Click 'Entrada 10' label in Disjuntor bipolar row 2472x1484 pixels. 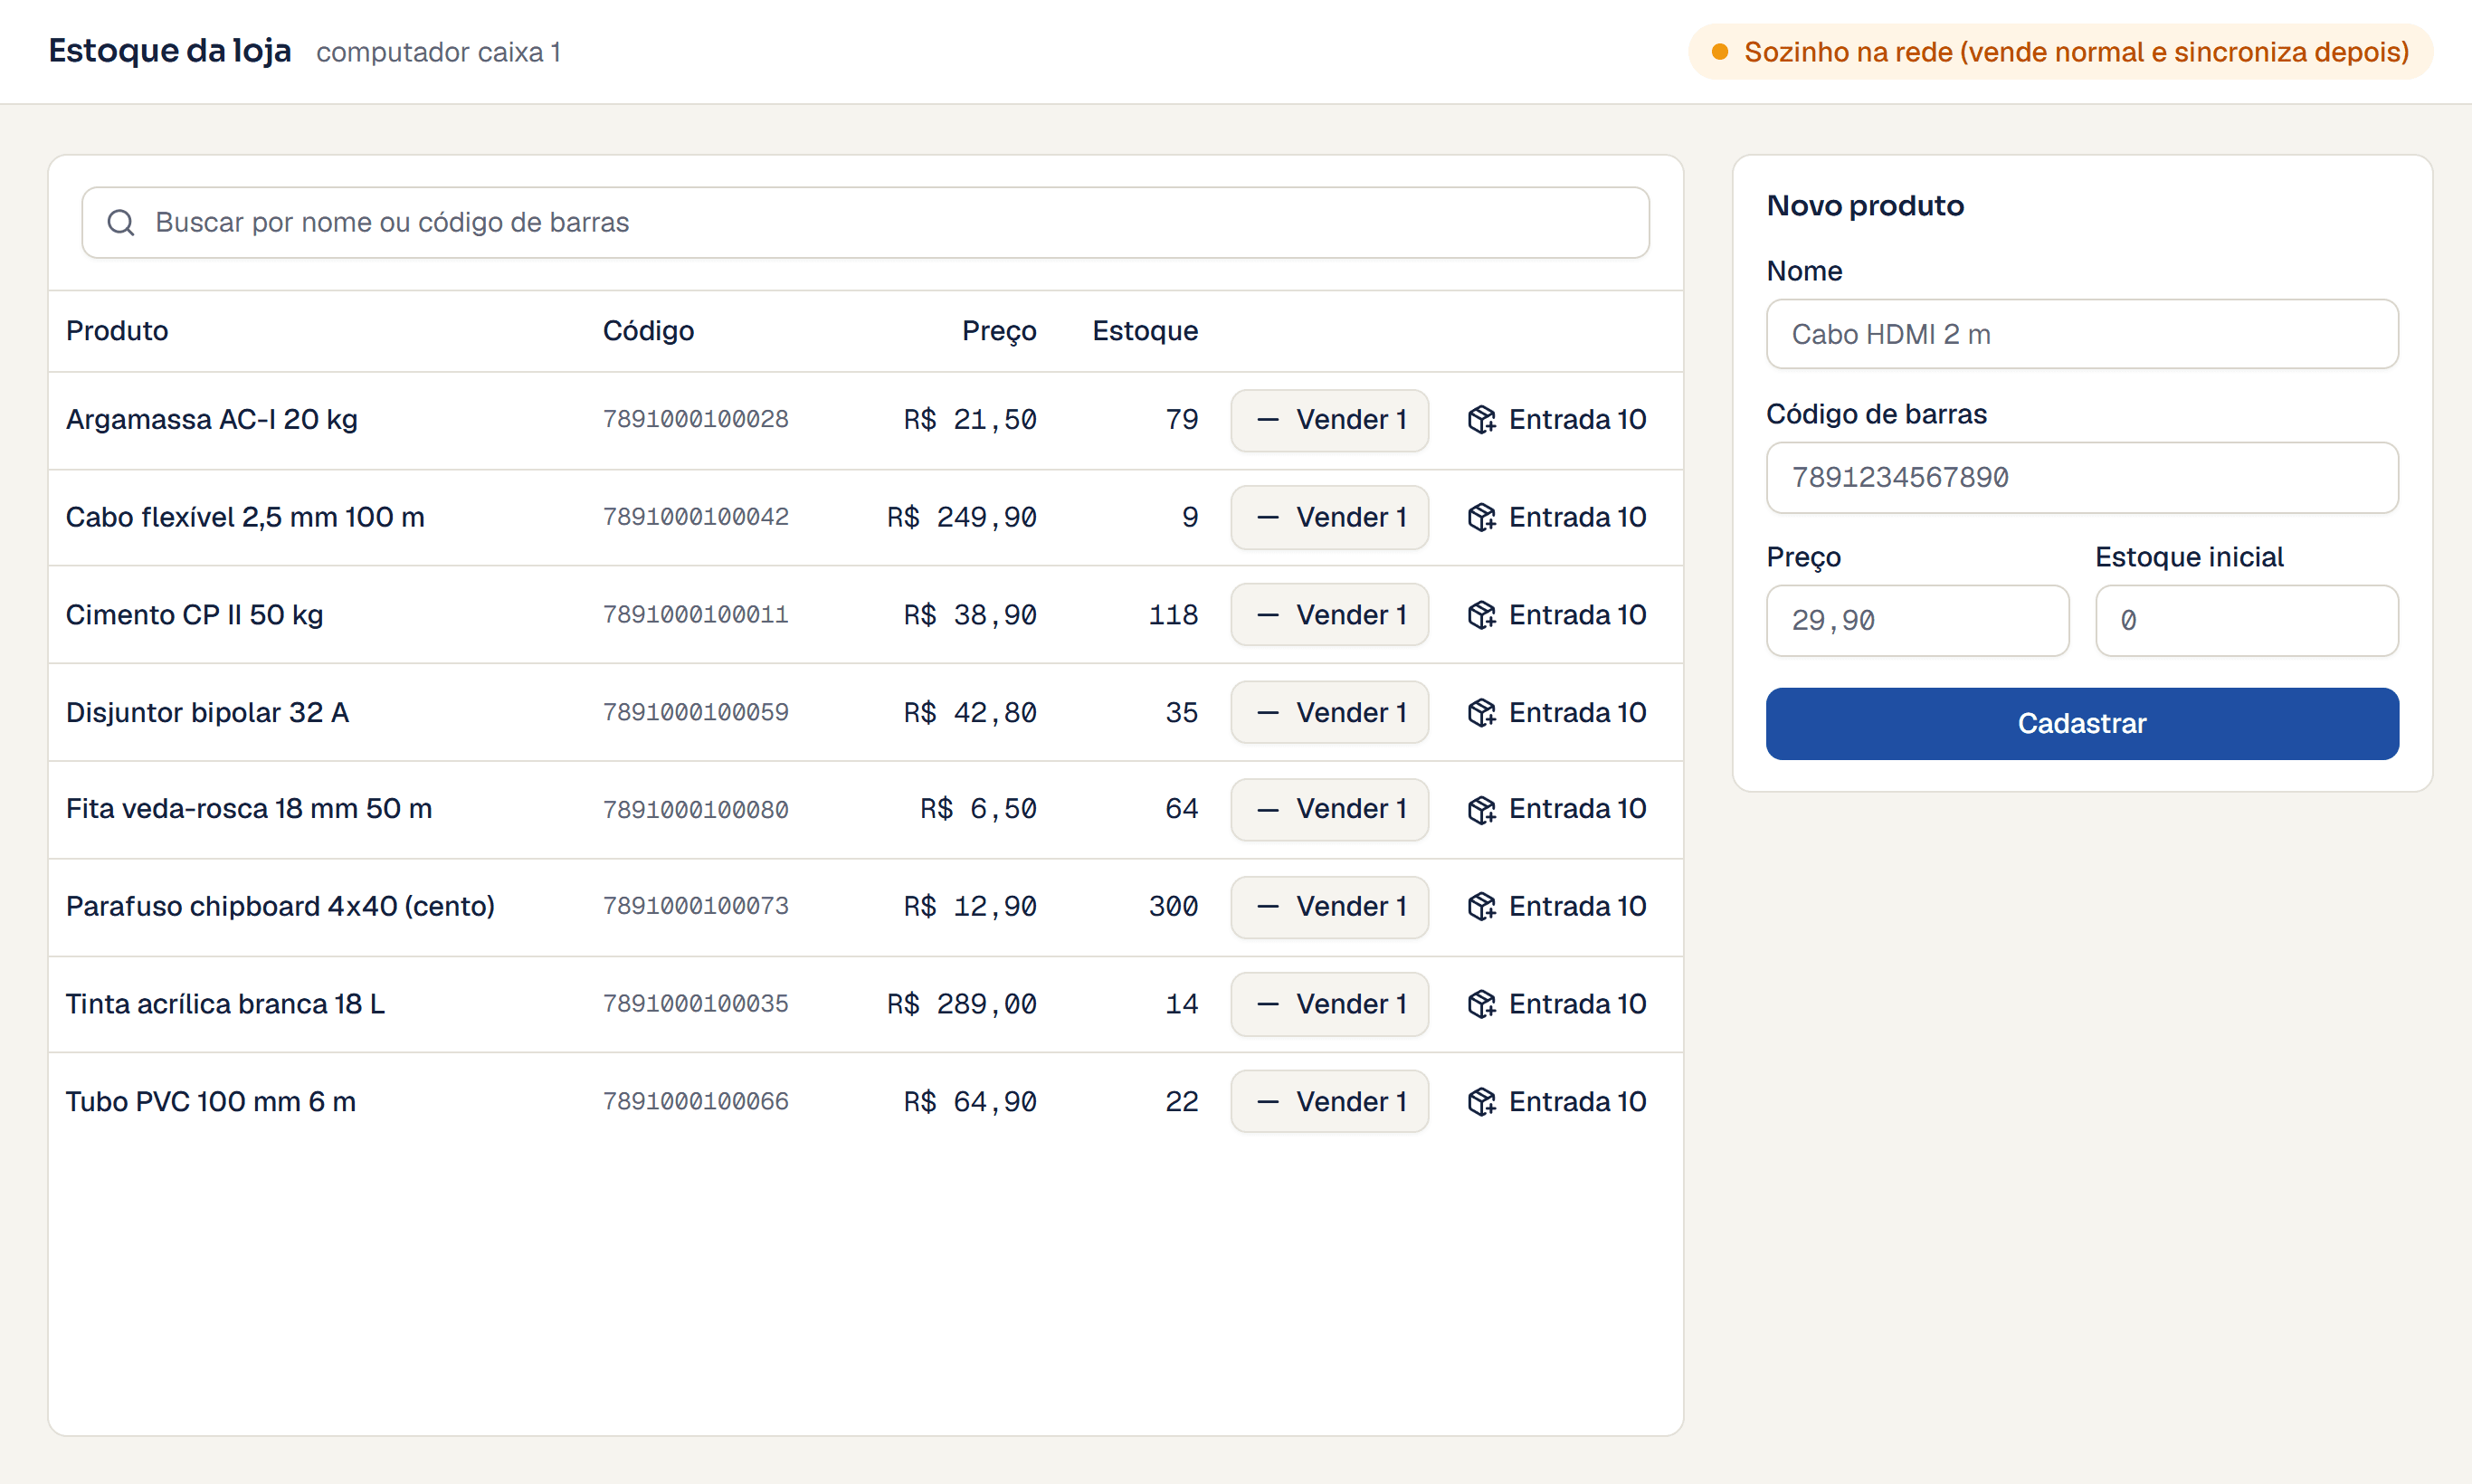(x=1577, y=712)
